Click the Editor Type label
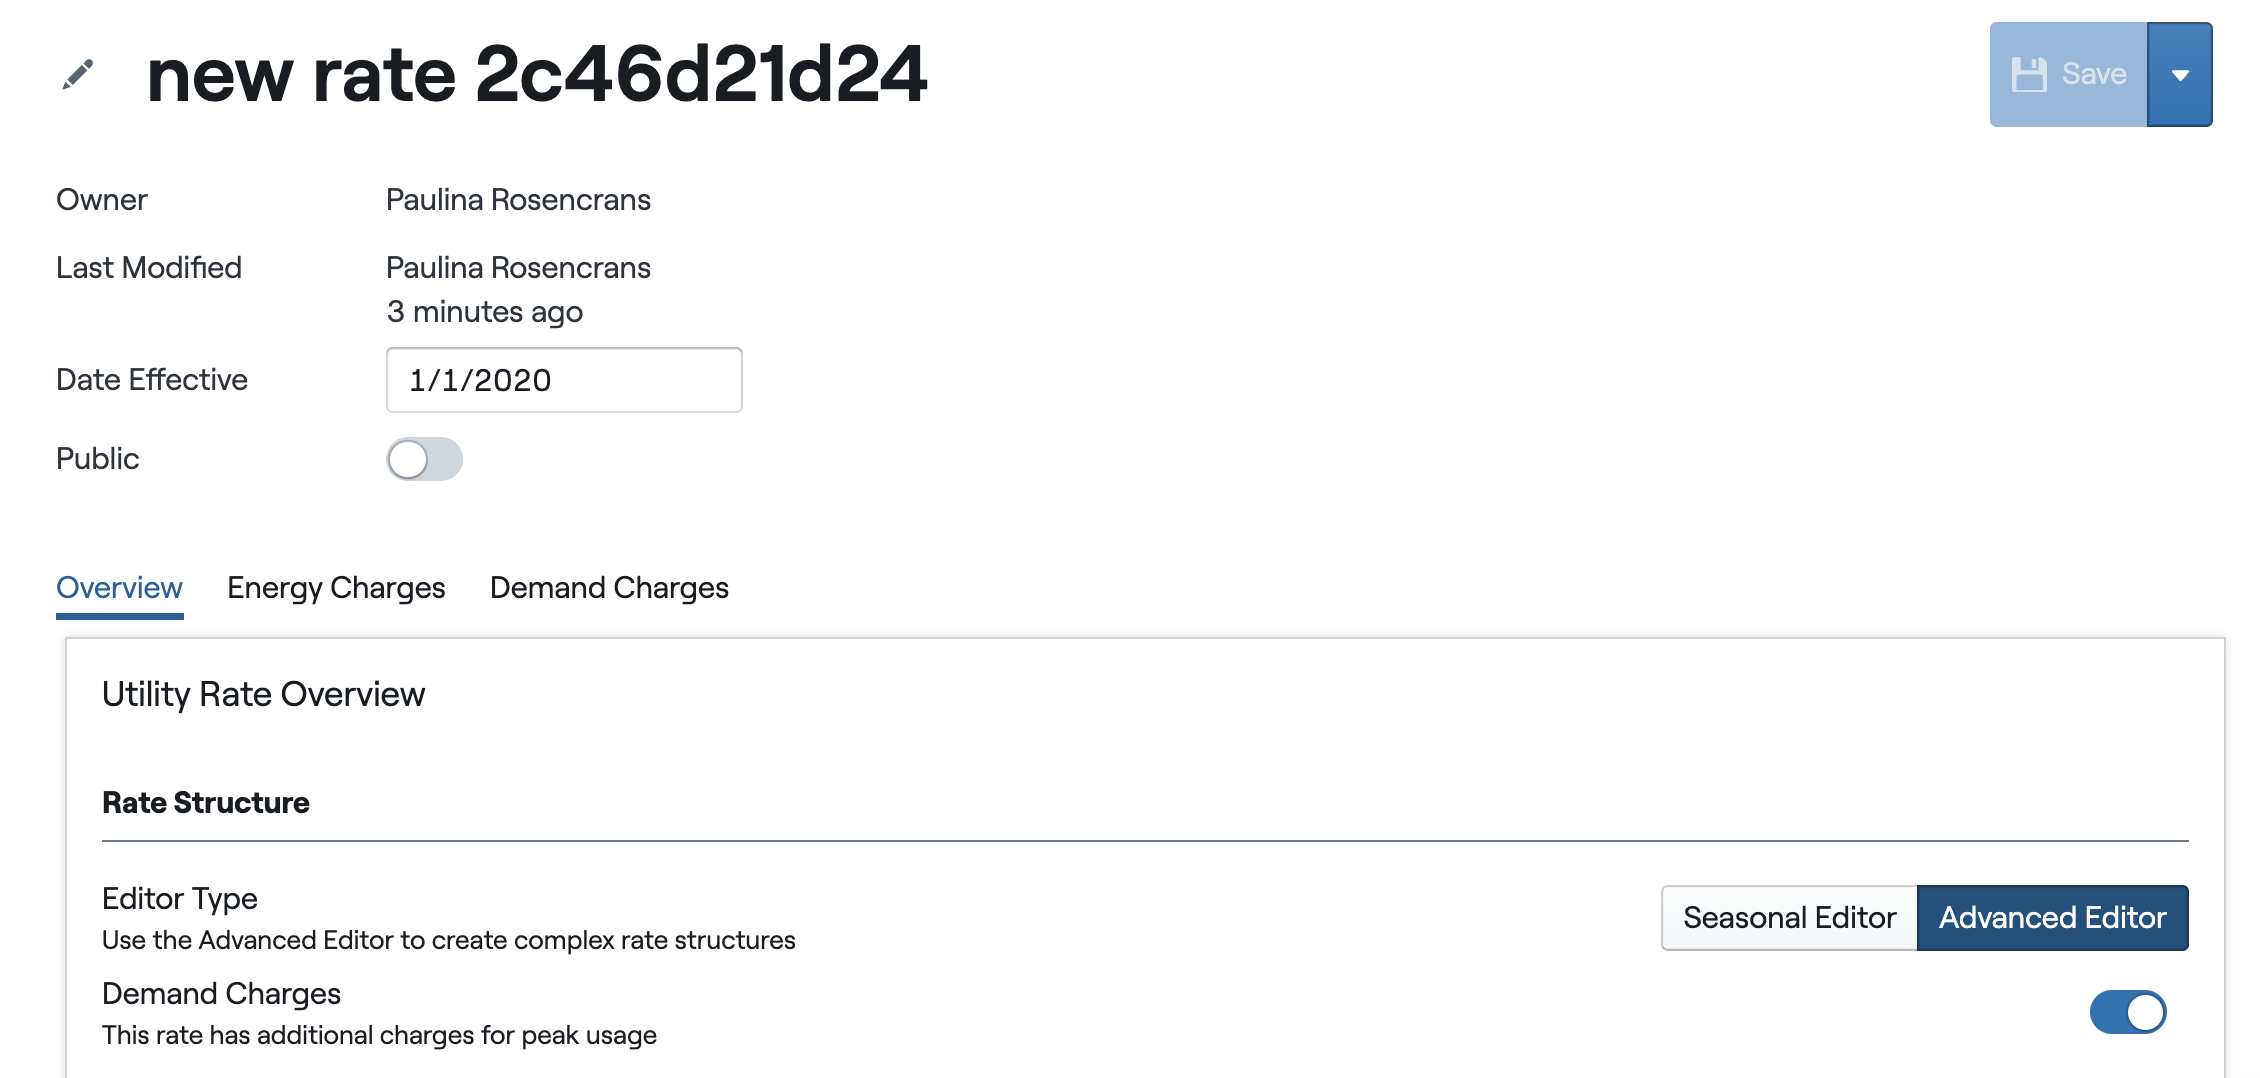Screen dimensions: 2260x1078 click(x=180, y=899)
